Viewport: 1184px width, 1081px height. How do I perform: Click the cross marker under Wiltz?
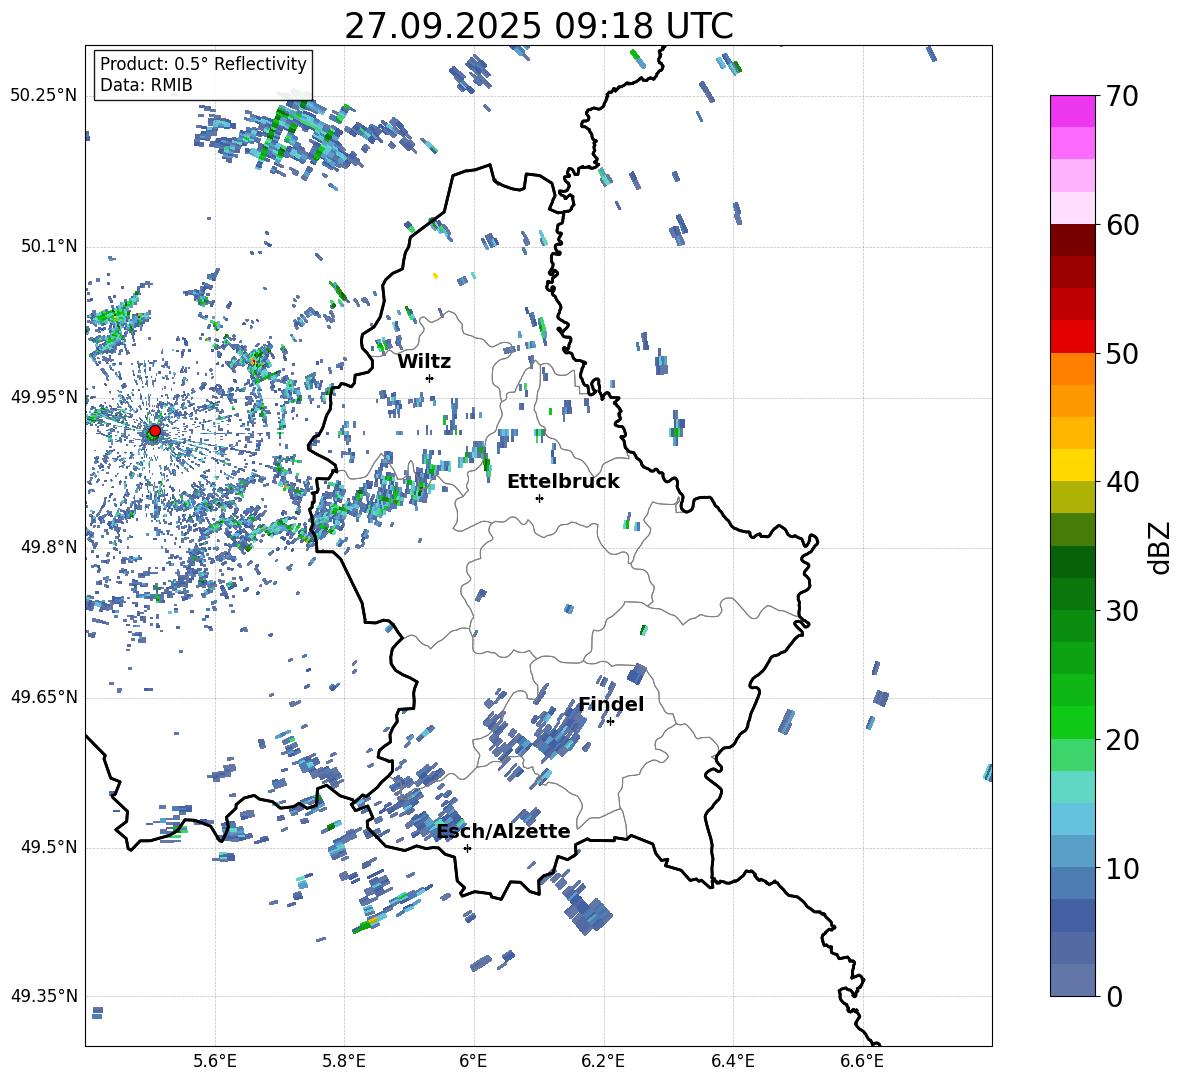pyautogui.click(x=429, y=378)
